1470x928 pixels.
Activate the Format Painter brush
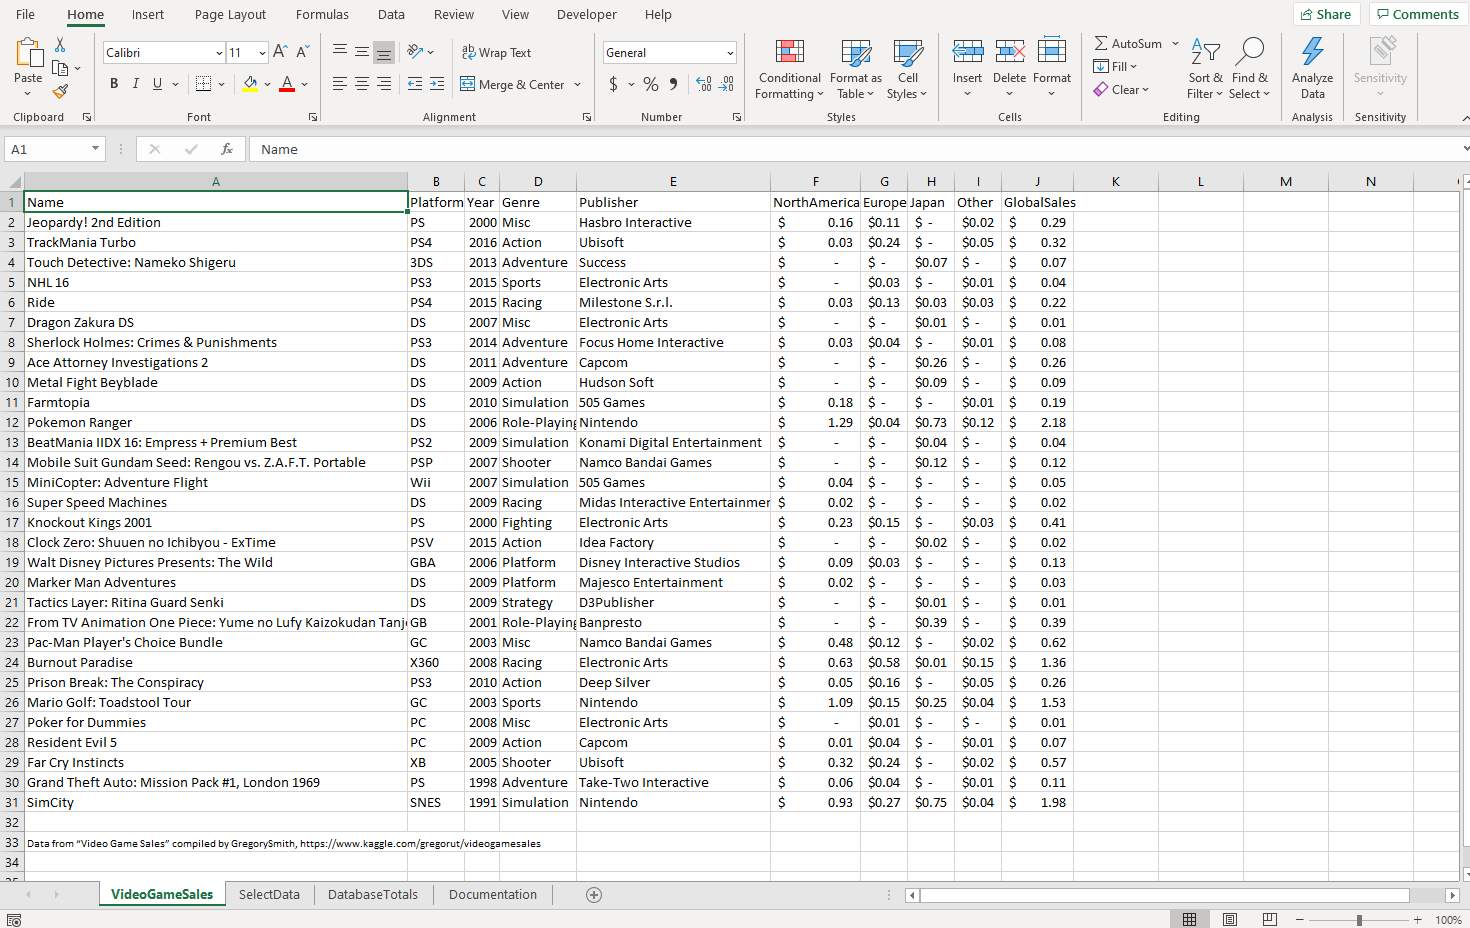[x=60, y=91]
